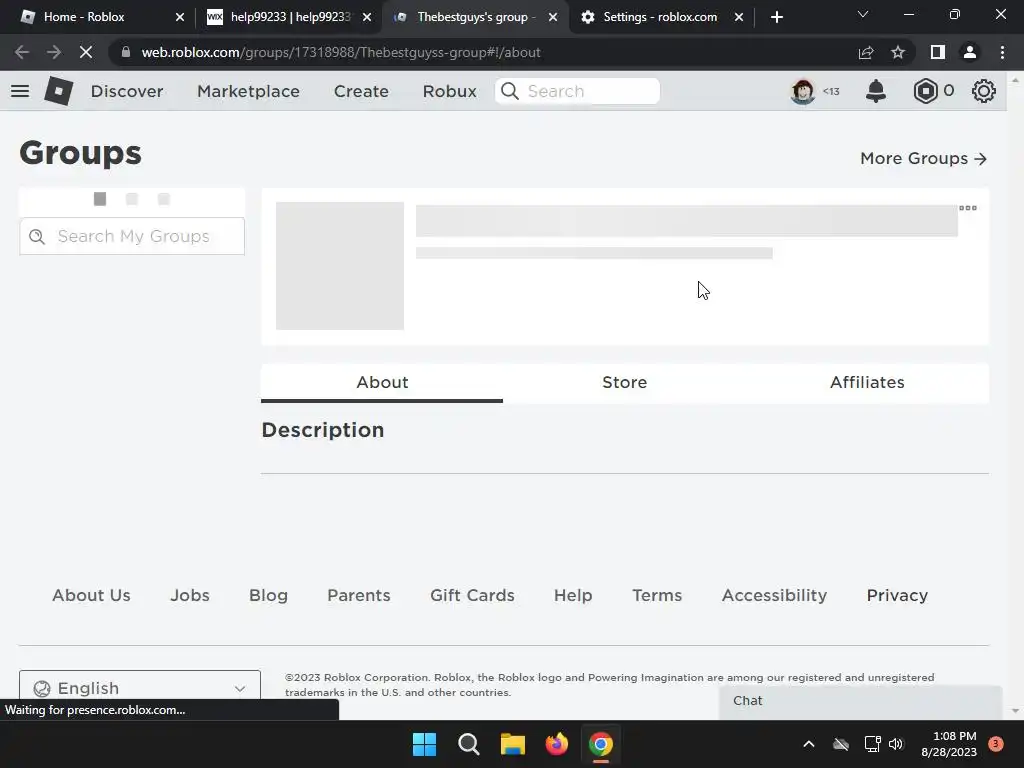1024x768 pixels.
Task: Open the About Us footer link
Action: click(x=91, y=596)
